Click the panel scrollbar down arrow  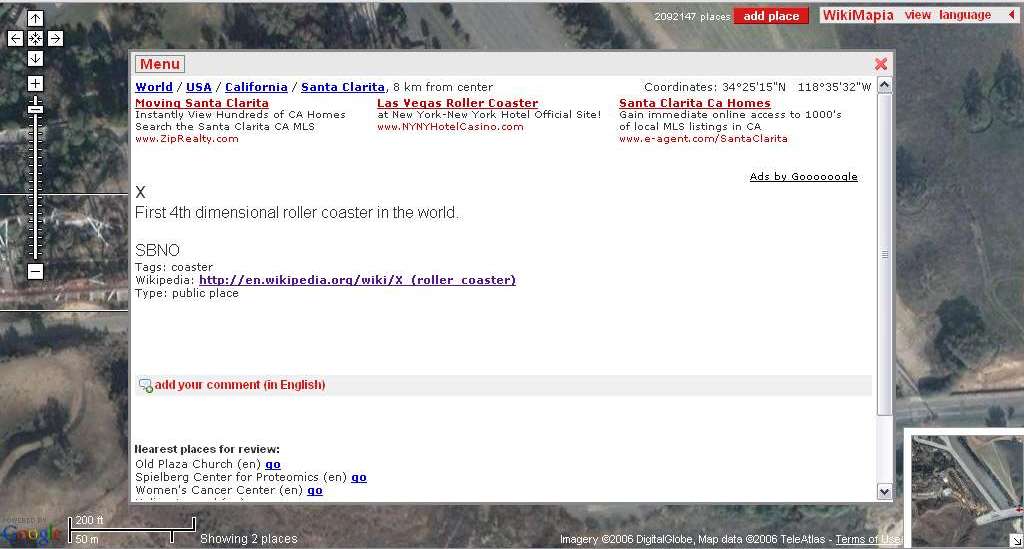885,492
